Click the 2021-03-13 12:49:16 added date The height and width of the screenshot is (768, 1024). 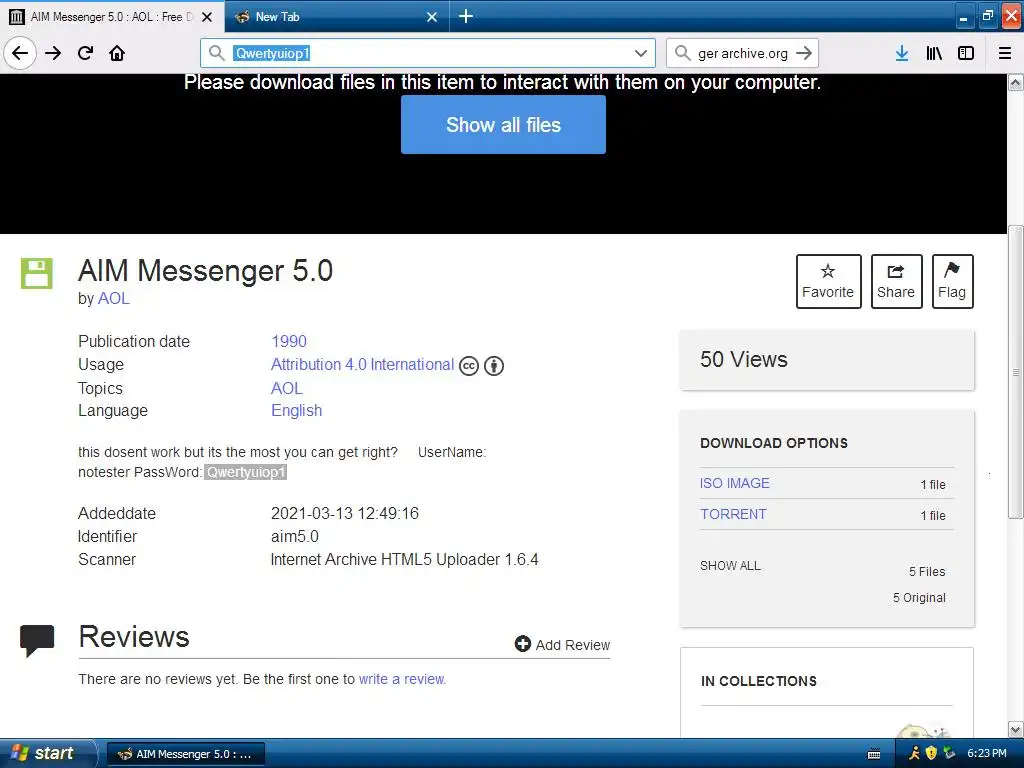coord(345,513)
